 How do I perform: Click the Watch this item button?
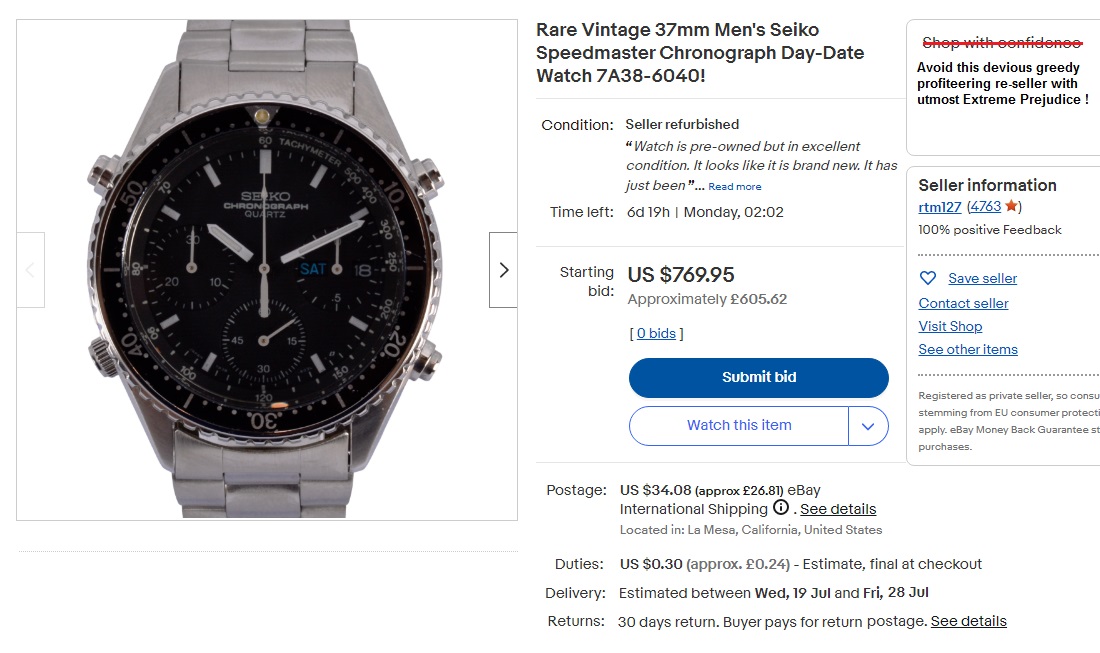coord(738,426)
